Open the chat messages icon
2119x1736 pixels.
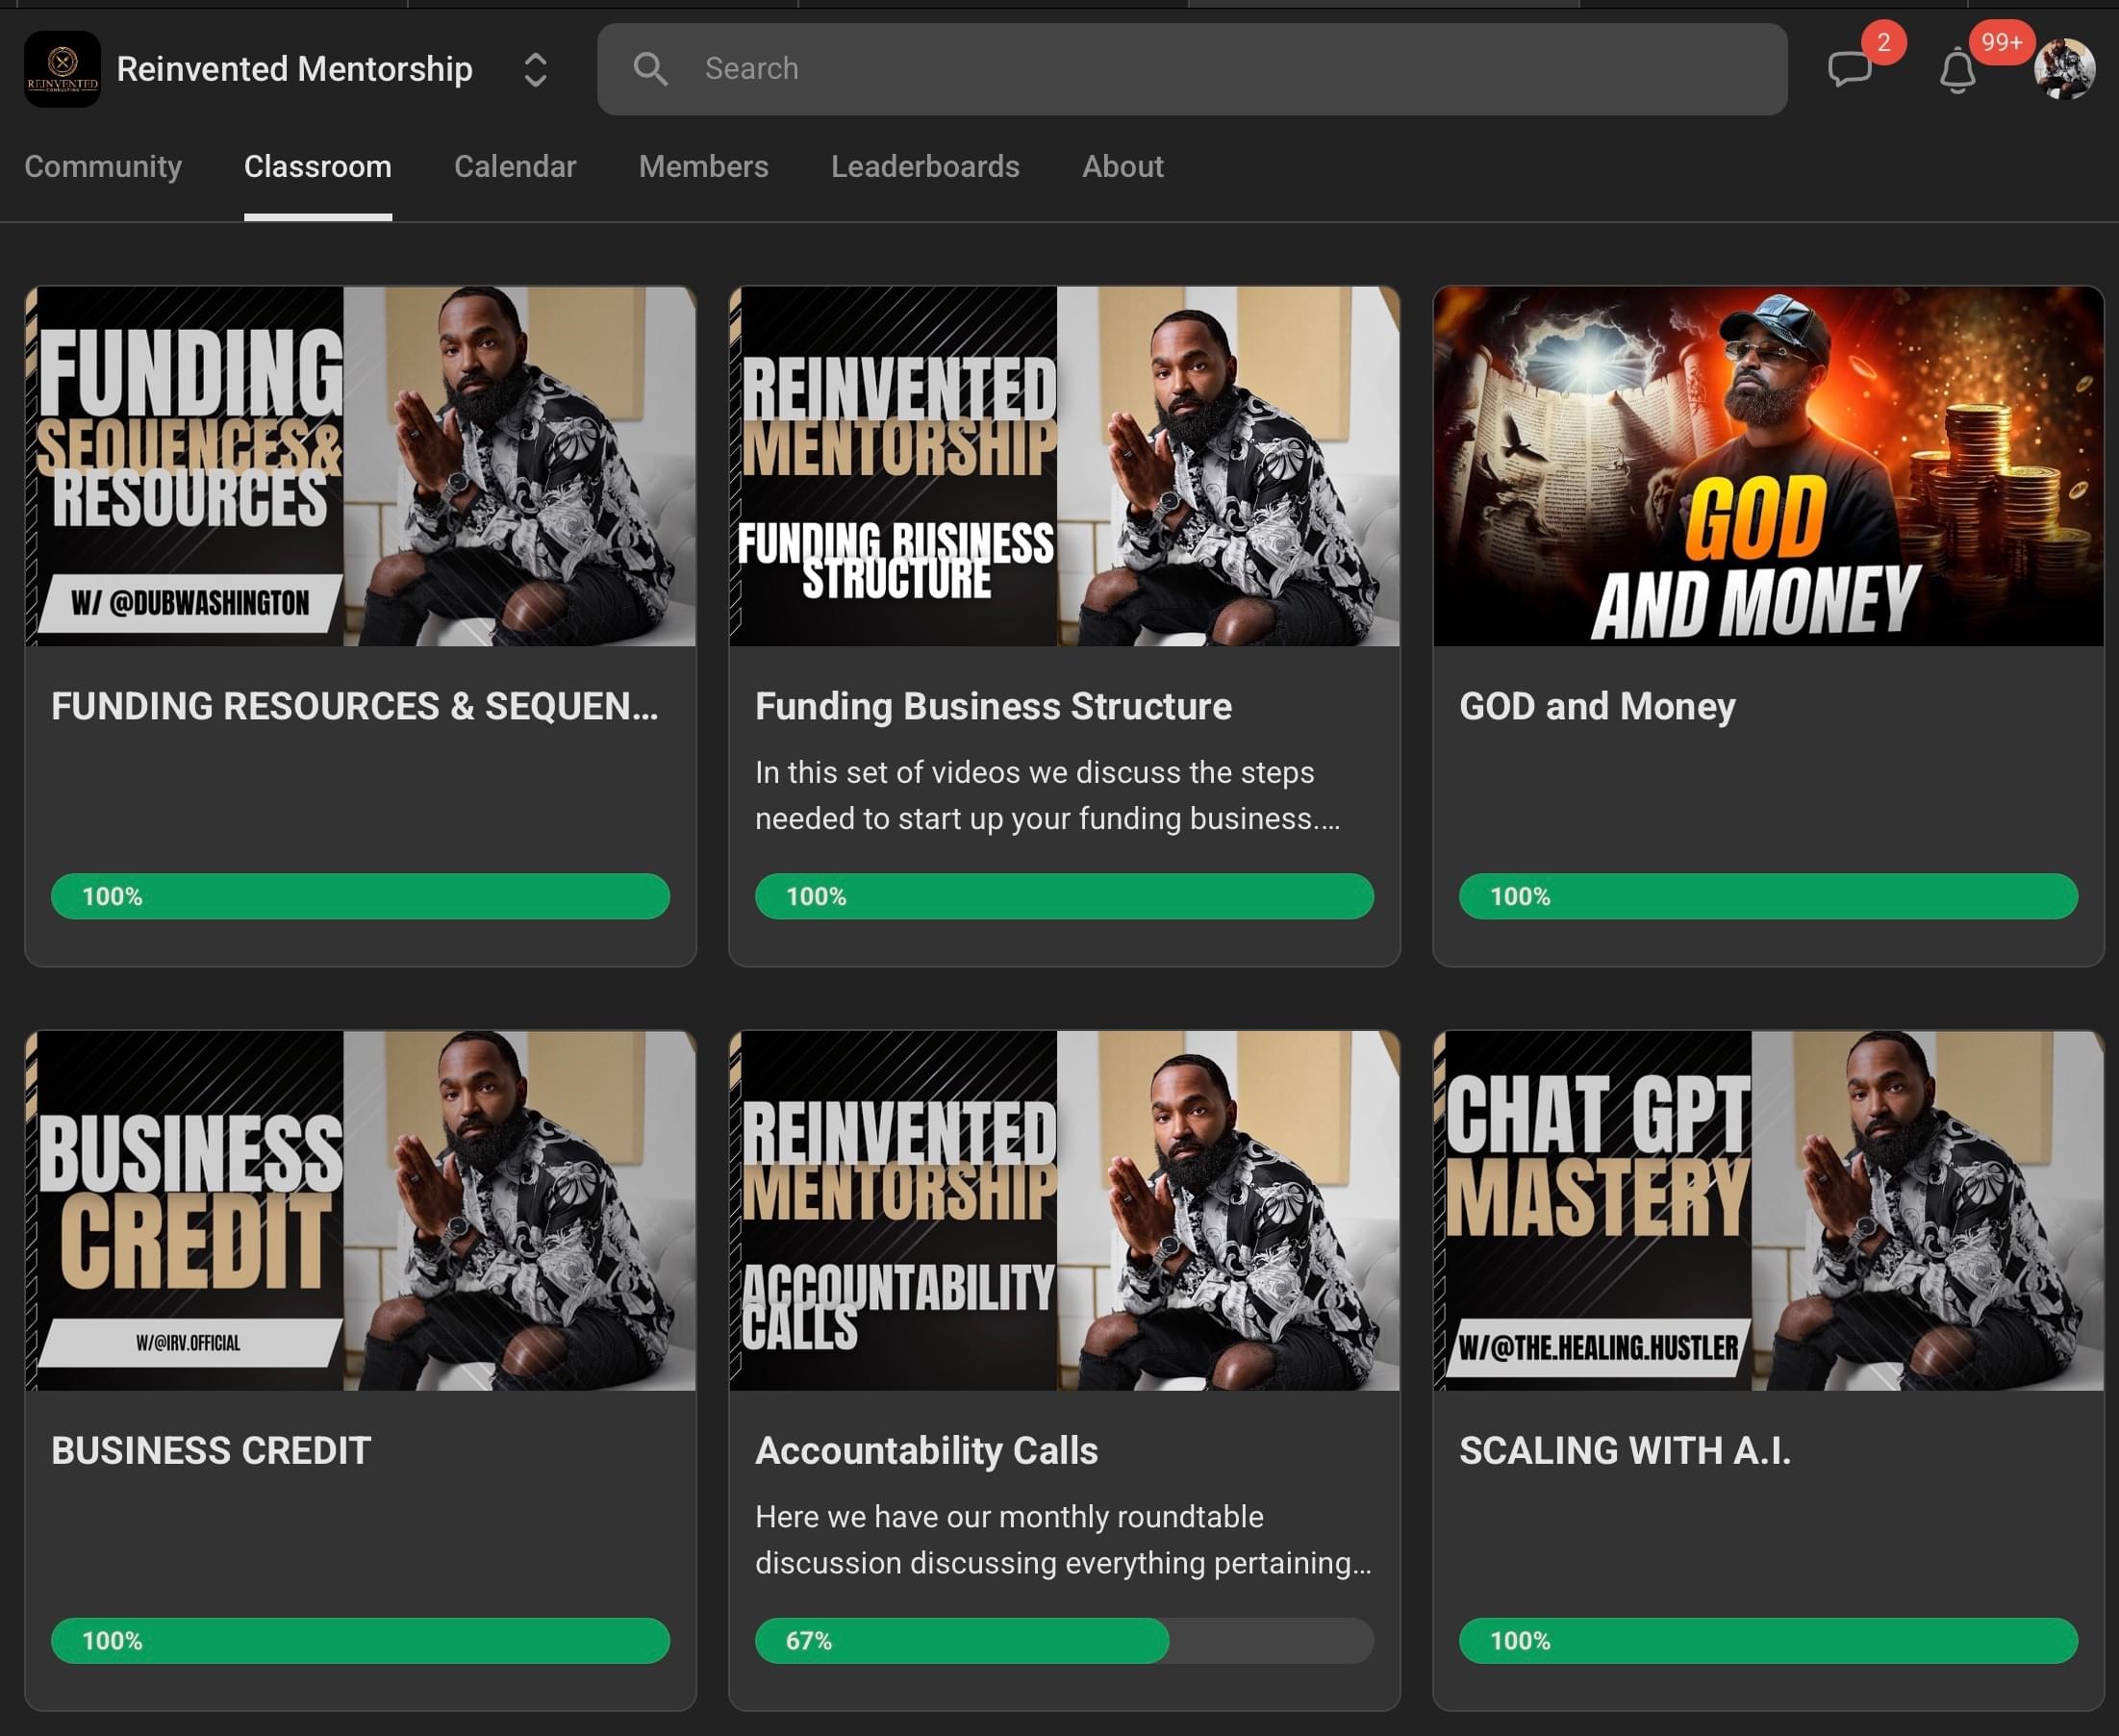click(1849, 70)
